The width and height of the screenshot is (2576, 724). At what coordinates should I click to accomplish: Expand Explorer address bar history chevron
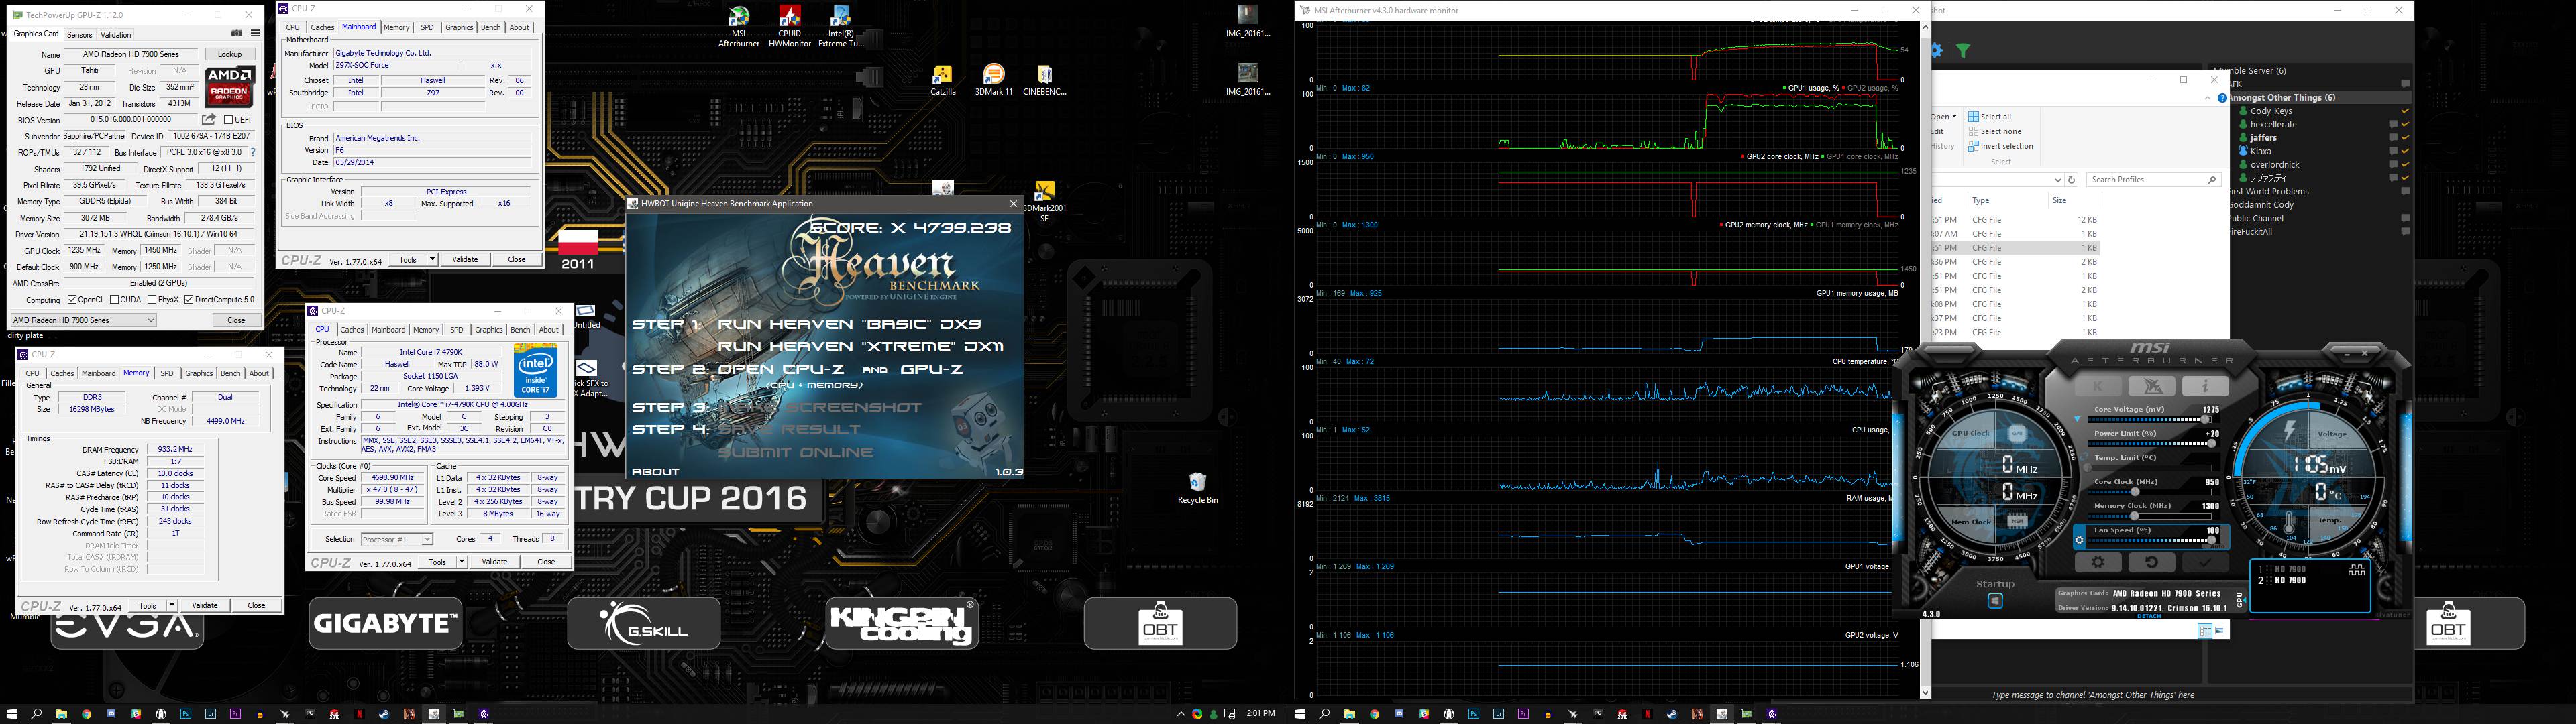coord(2057,180)
